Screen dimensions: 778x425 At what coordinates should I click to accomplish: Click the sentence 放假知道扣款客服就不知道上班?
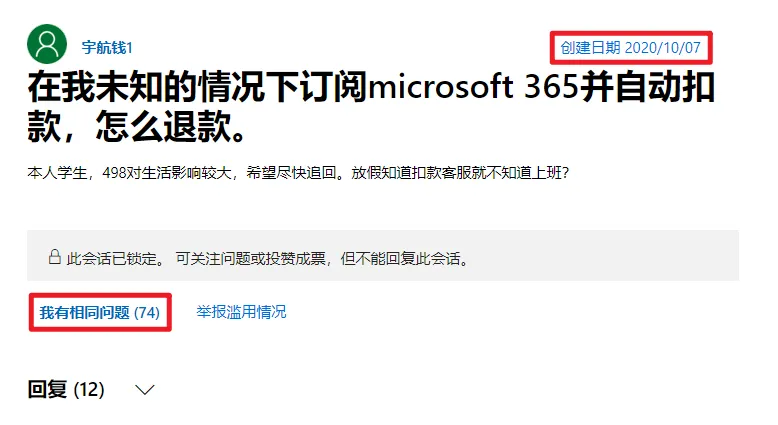(460, 173)
